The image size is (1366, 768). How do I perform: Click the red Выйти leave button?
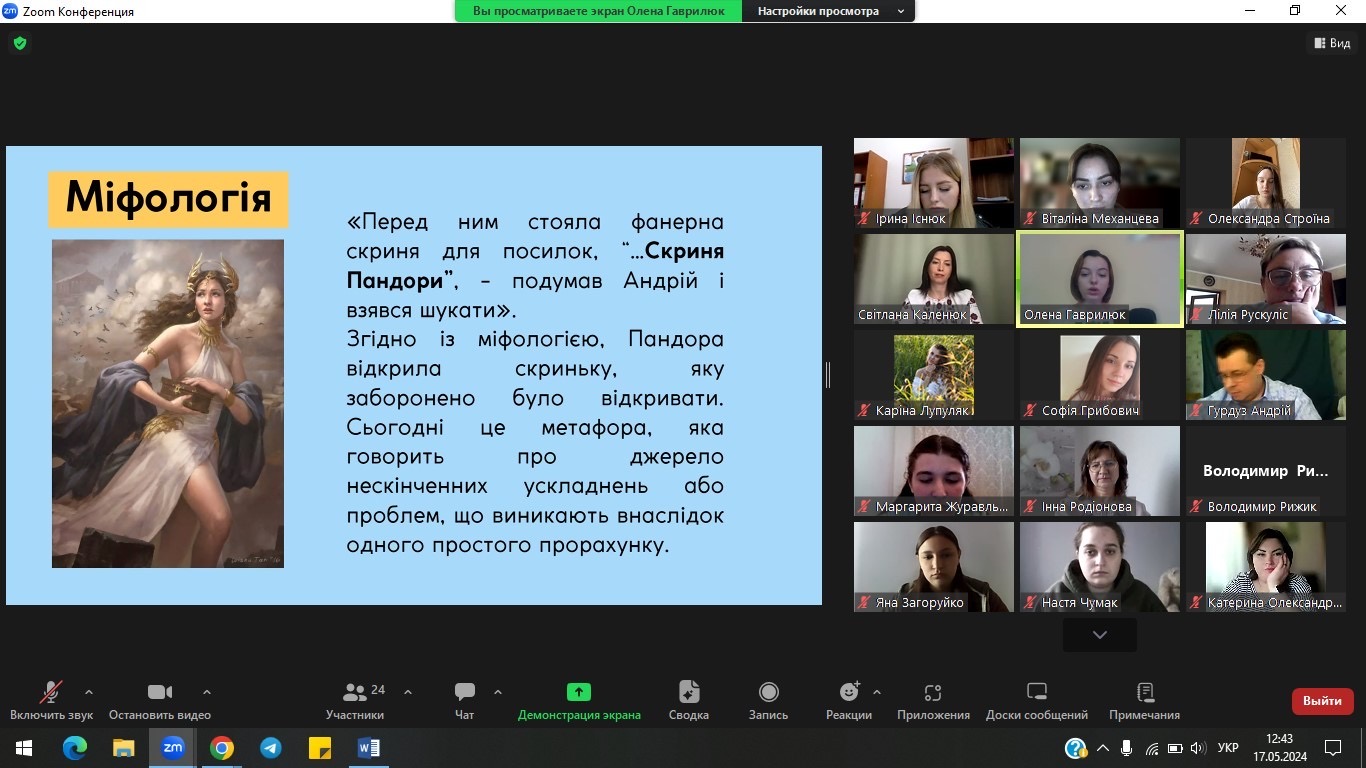[x=1323, y=701]
